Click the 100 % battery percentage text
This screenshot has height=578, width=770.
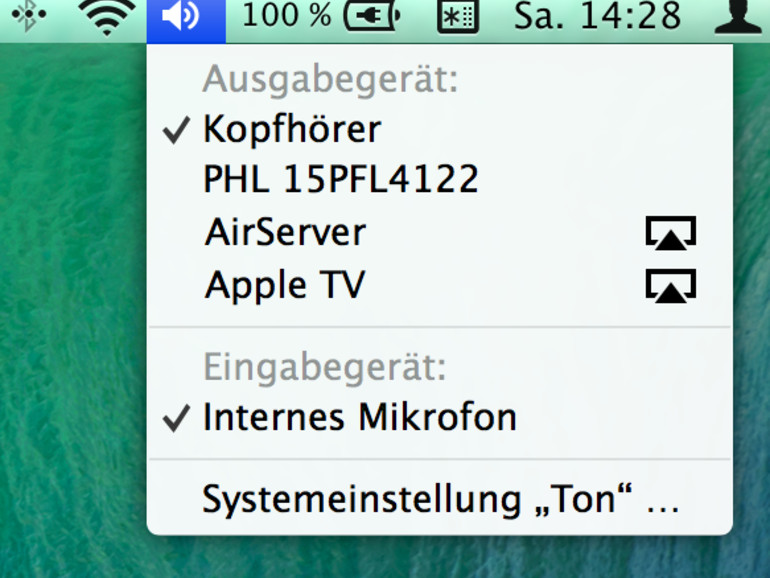(x=287, y=15)
